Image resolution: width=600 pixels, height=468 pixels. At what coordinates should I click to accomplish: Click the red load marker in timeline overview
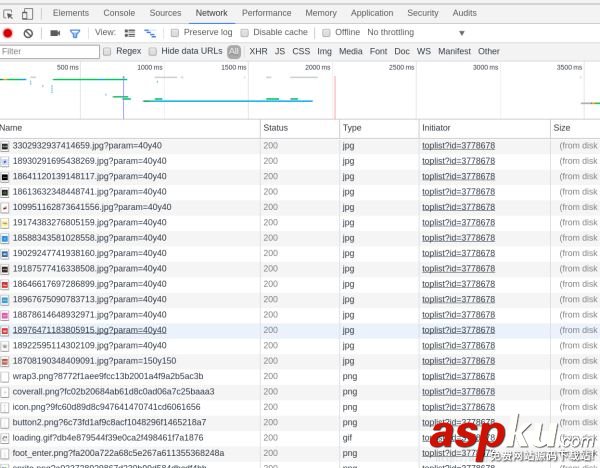335,98
